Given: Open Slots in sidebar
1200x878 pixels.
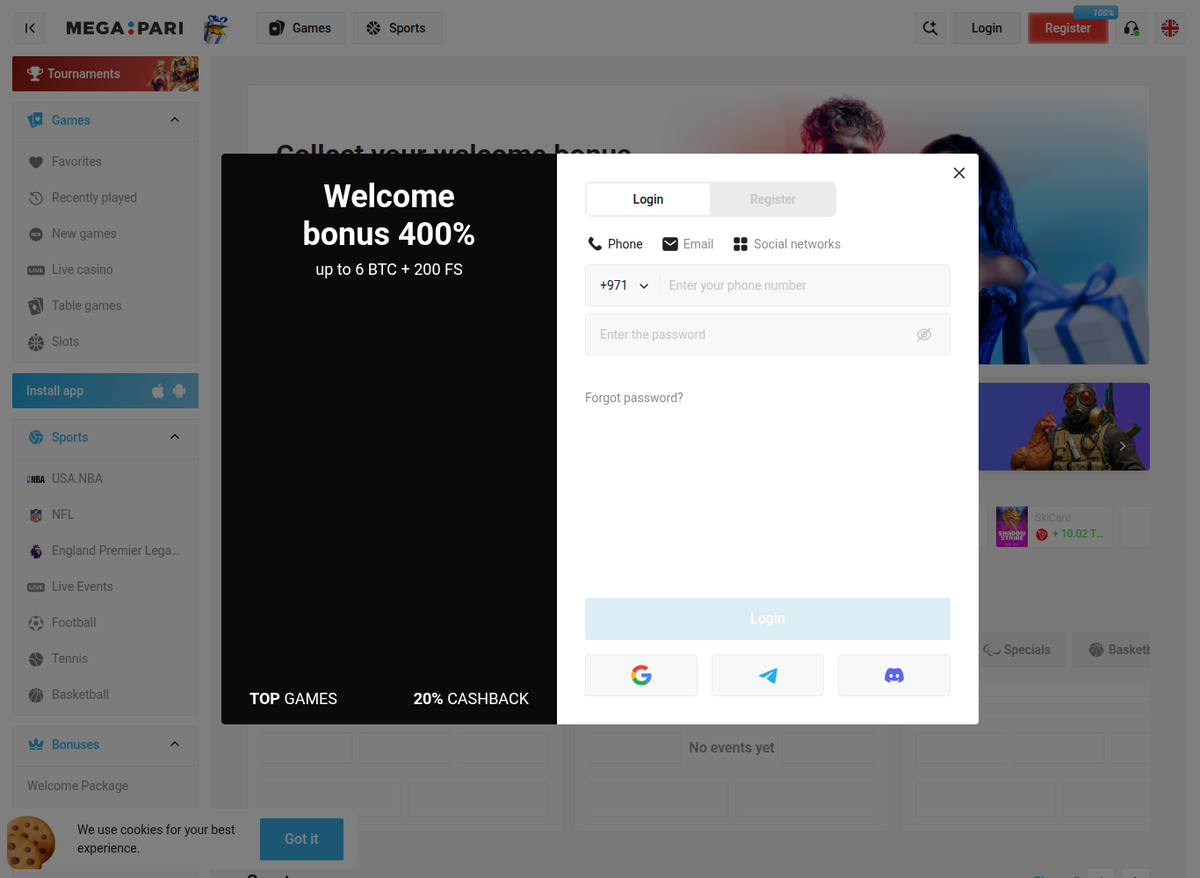Looking at the screenshot, I should click(105, 341).
